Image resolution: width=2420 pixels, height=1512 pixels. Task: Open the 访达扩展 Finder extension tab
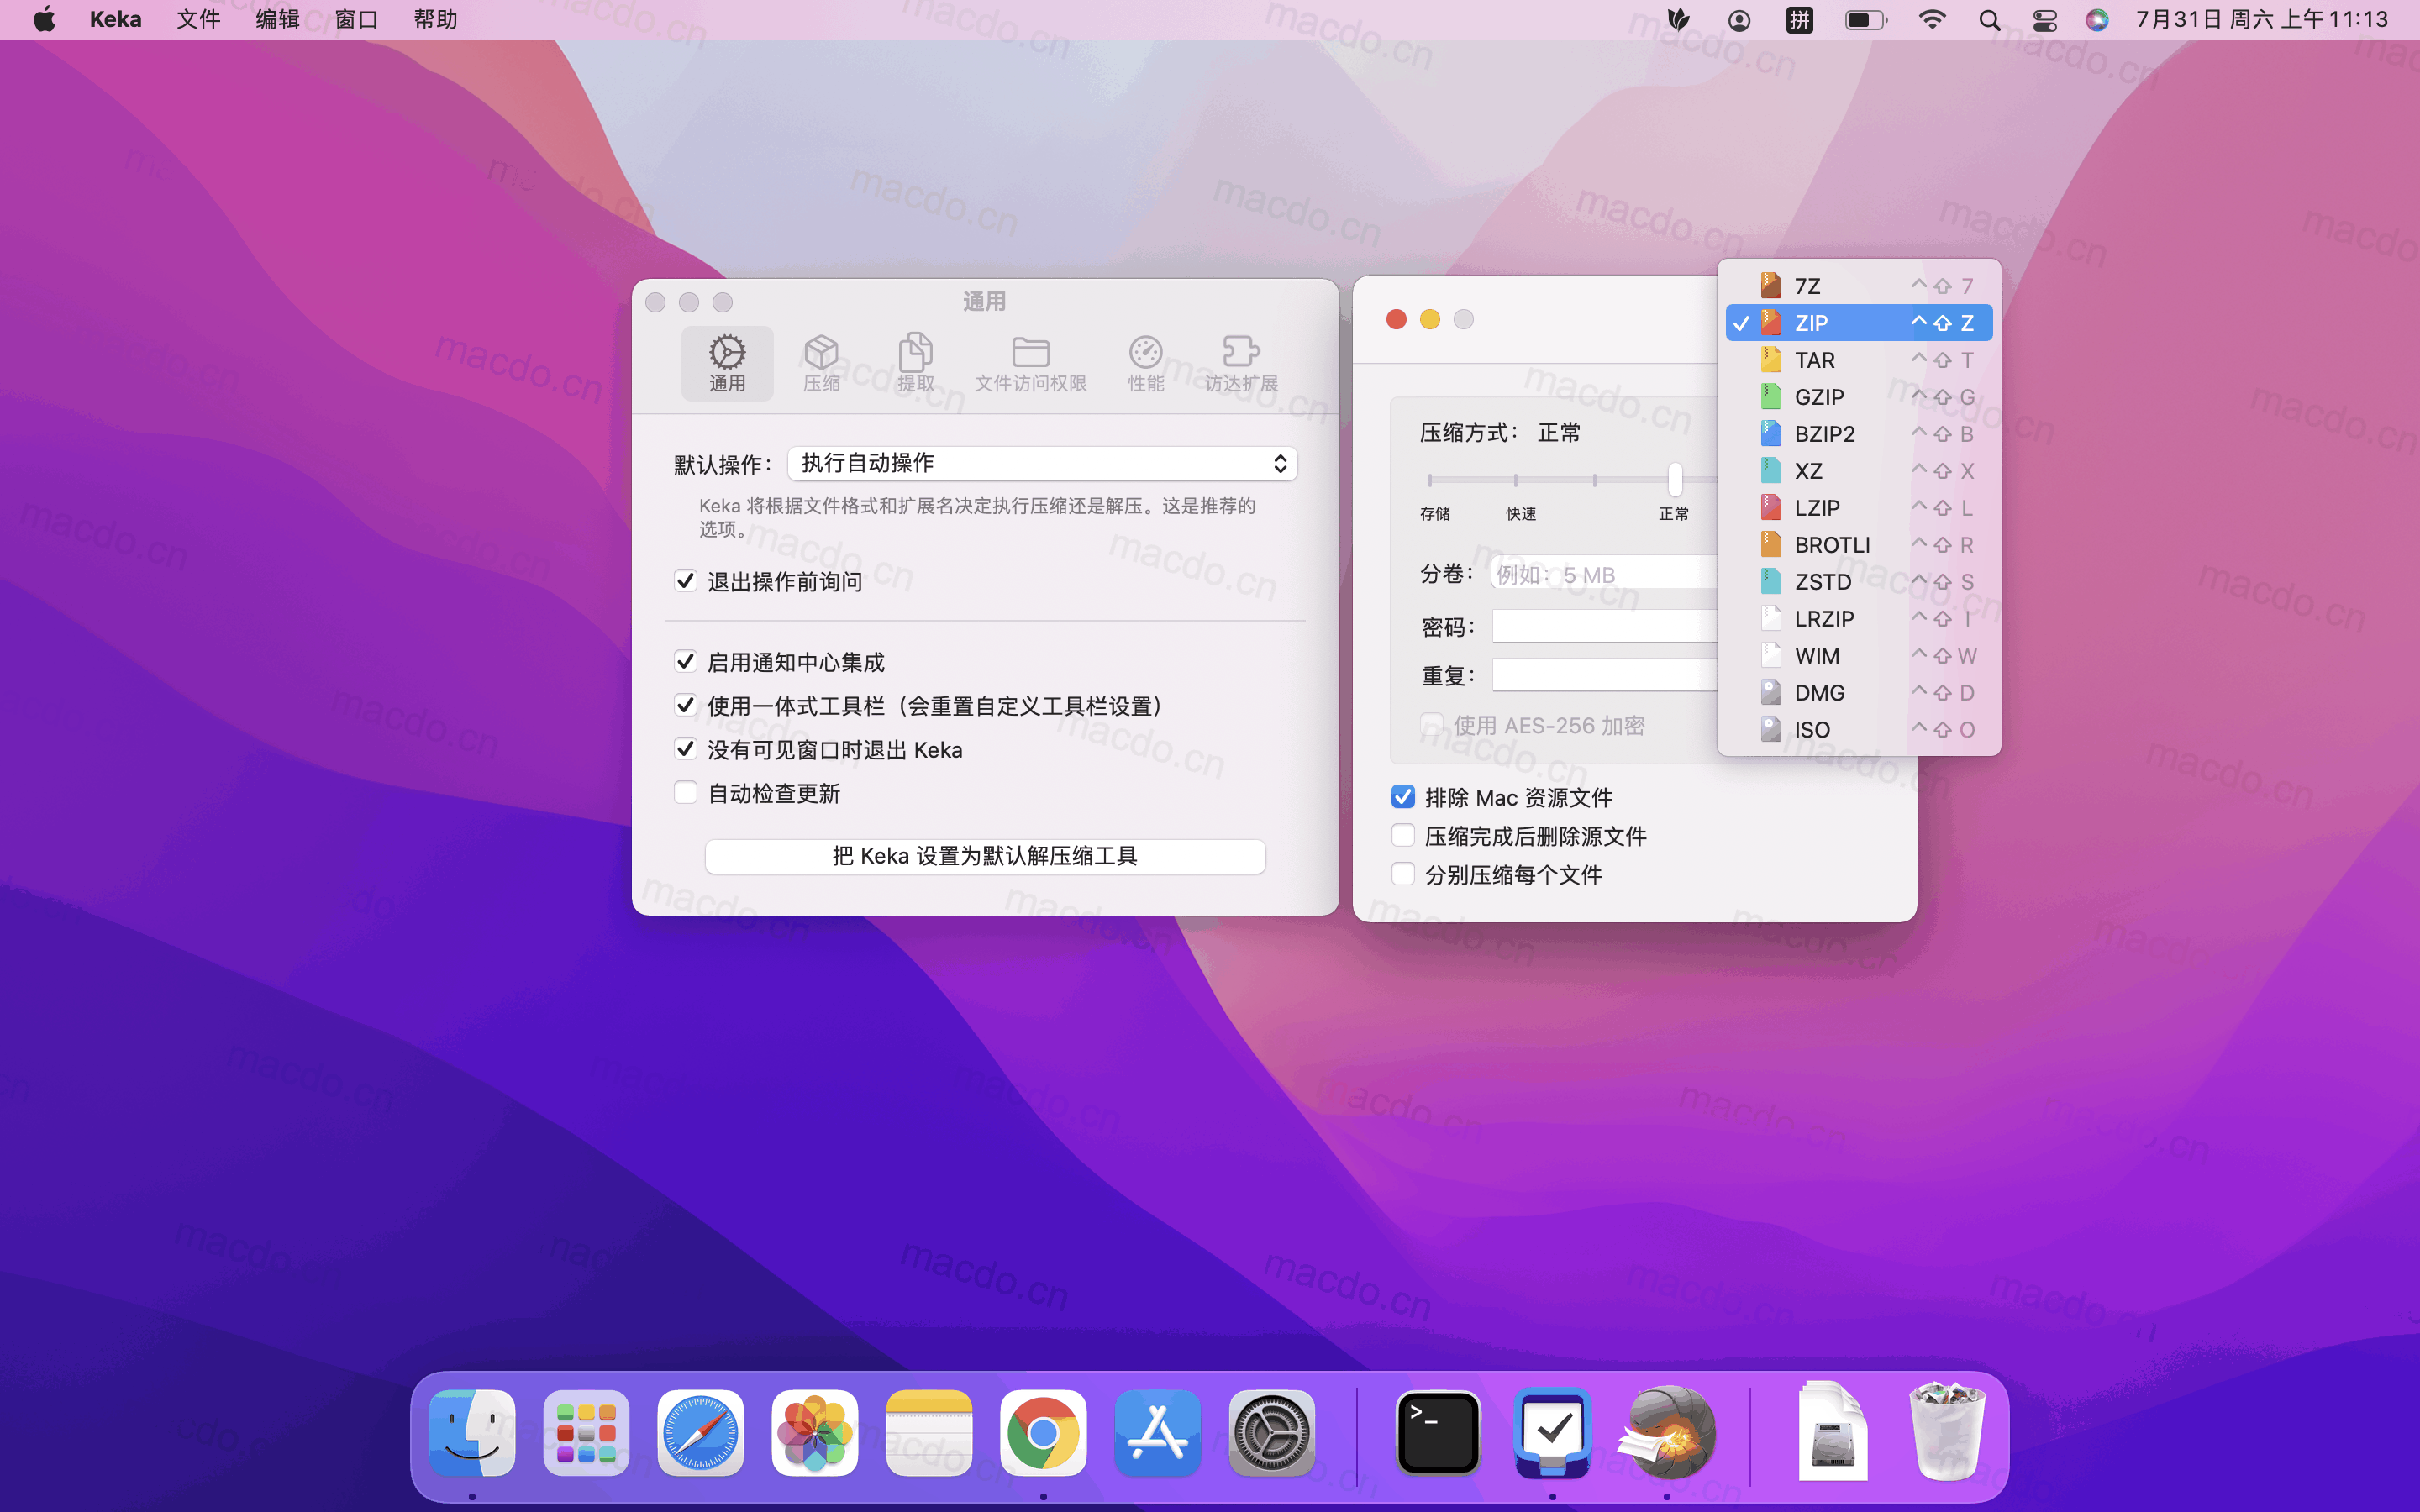tap(1241, 363)
